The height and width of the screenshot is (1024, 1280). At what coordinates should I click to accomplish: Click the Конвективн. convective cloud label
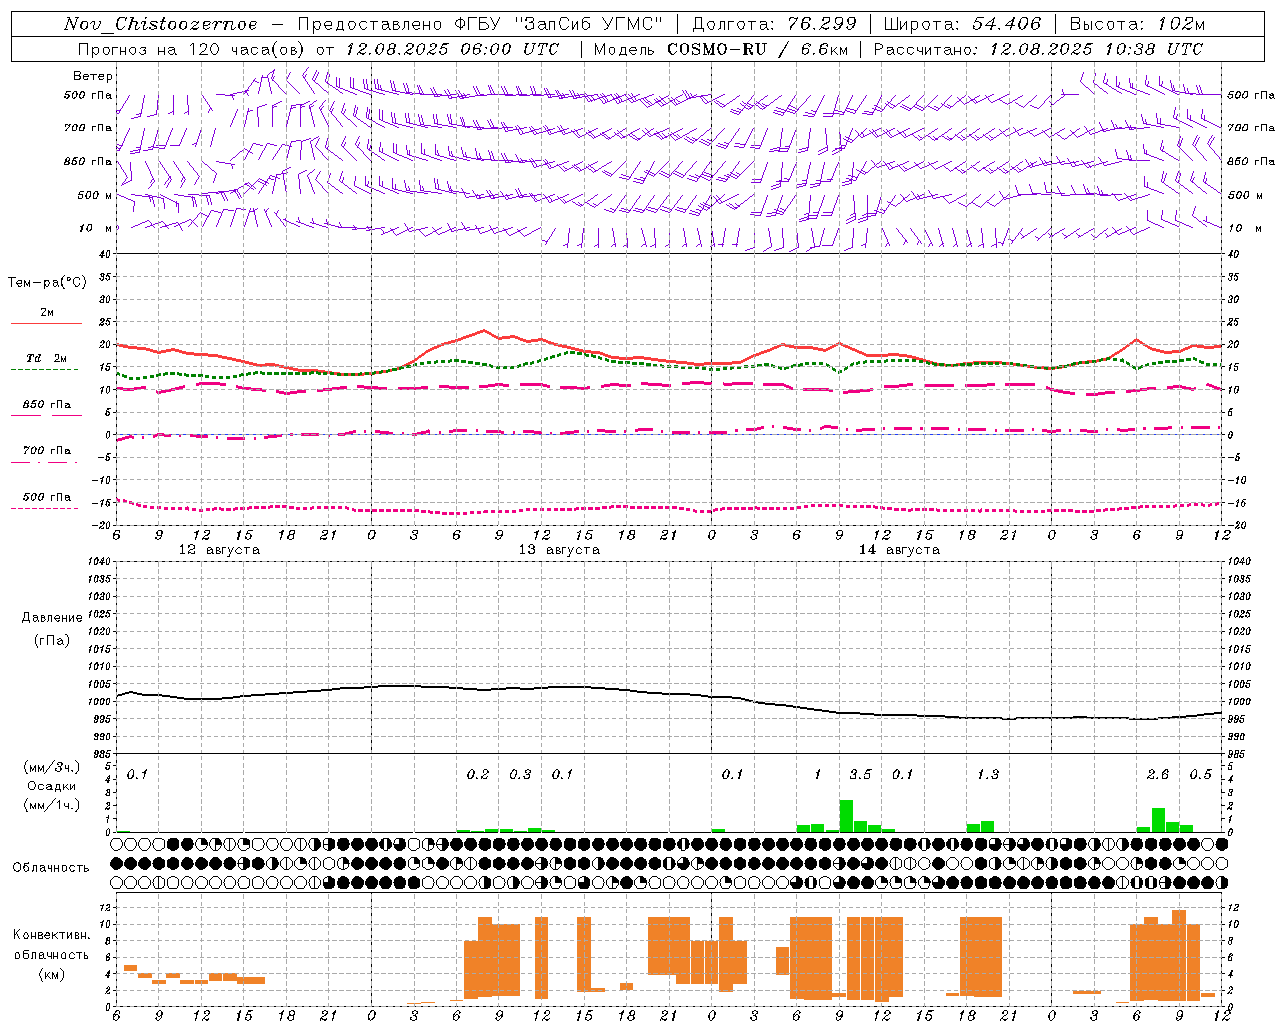tap(51, 935)
